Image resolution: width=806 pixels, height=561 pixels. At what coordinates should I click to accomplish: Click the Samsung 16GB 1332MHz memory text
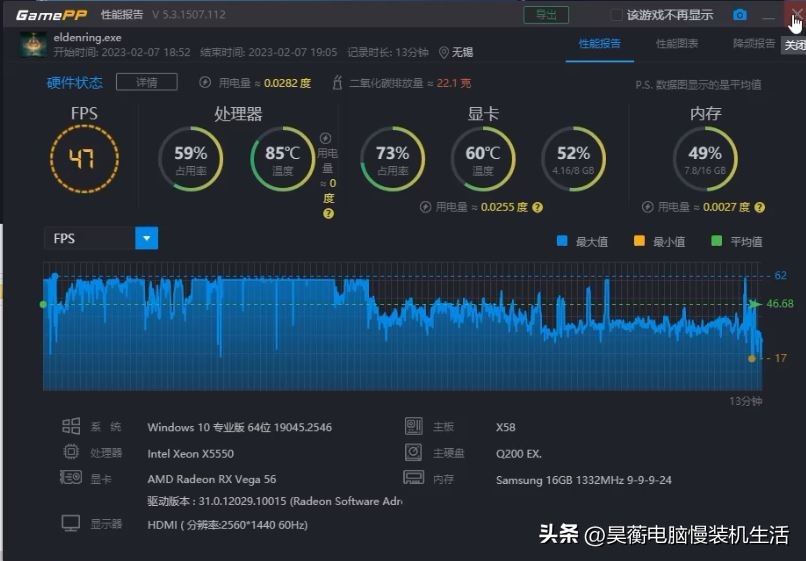coord(583,480)
